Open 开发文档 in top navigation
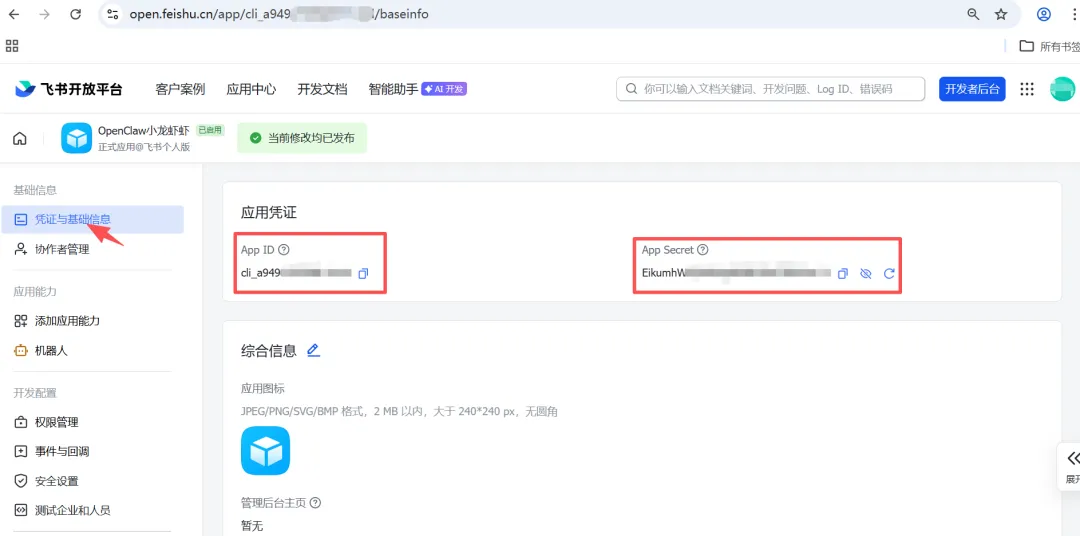 [322, 89]
